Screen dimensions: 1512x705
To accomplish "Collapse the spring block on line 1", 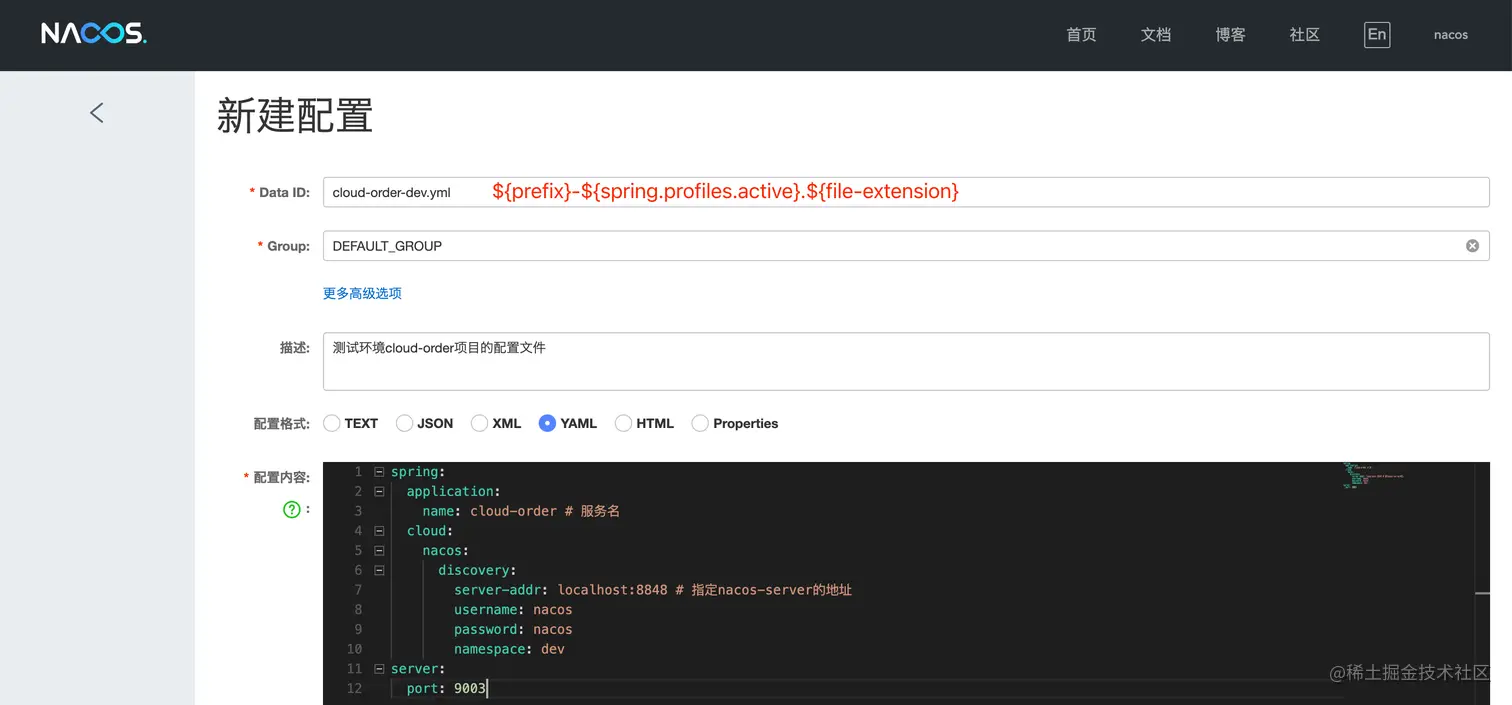I will pos(379,471).
